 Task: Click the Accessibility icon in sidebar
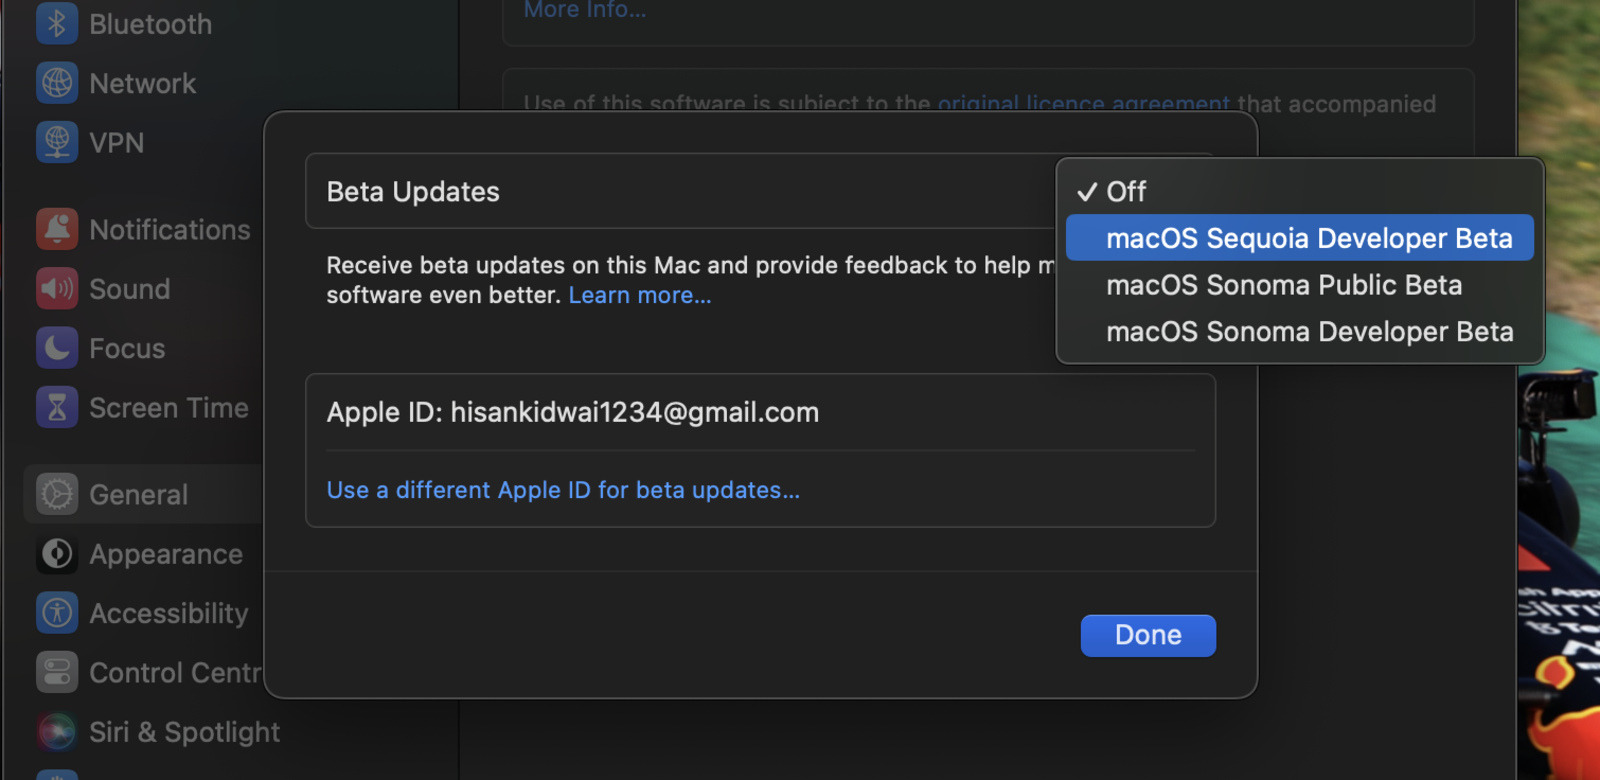pyautogui.click(x=57, y=613)
